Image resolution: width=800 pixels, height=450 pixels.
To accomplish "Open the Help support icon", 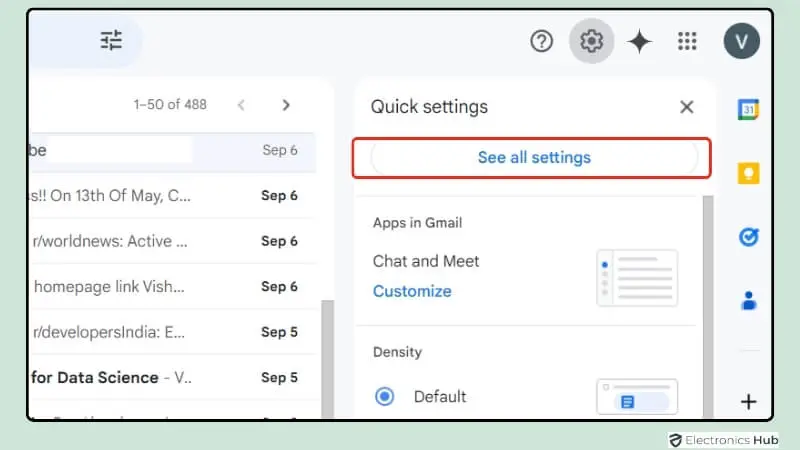I will pos(541,41).
